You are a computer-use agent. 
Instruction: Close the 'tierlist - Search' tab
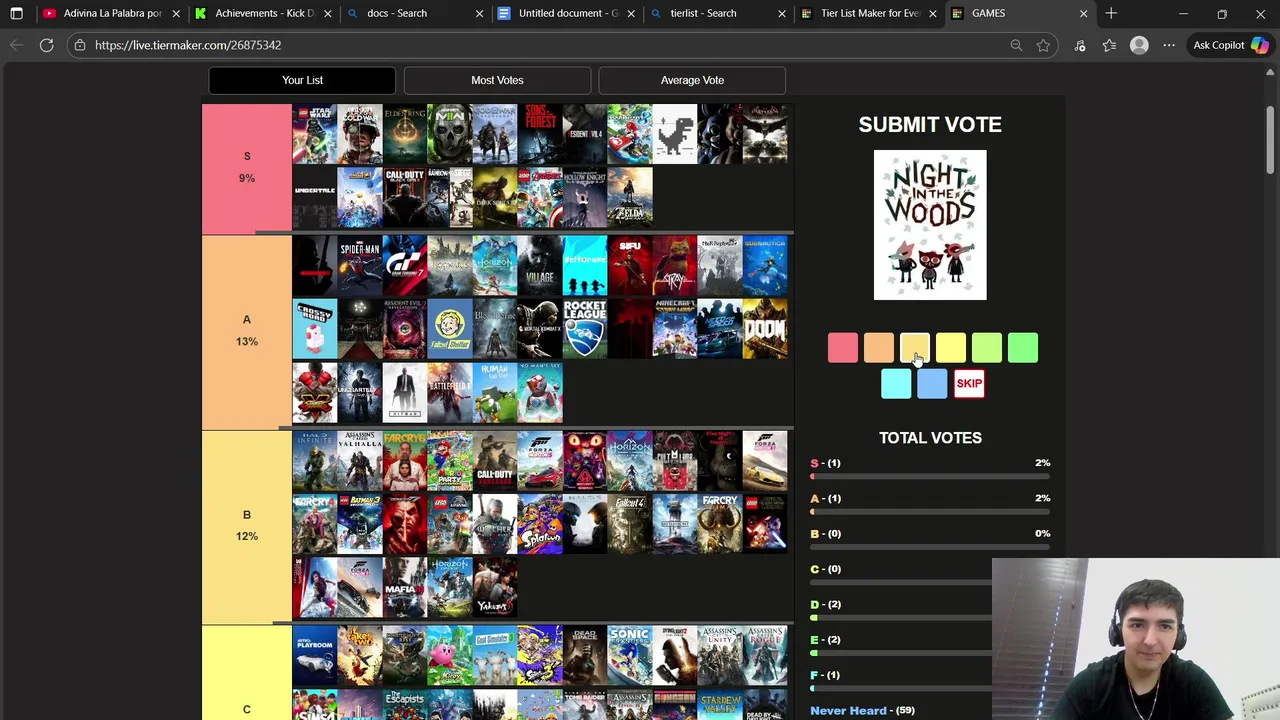781,14
